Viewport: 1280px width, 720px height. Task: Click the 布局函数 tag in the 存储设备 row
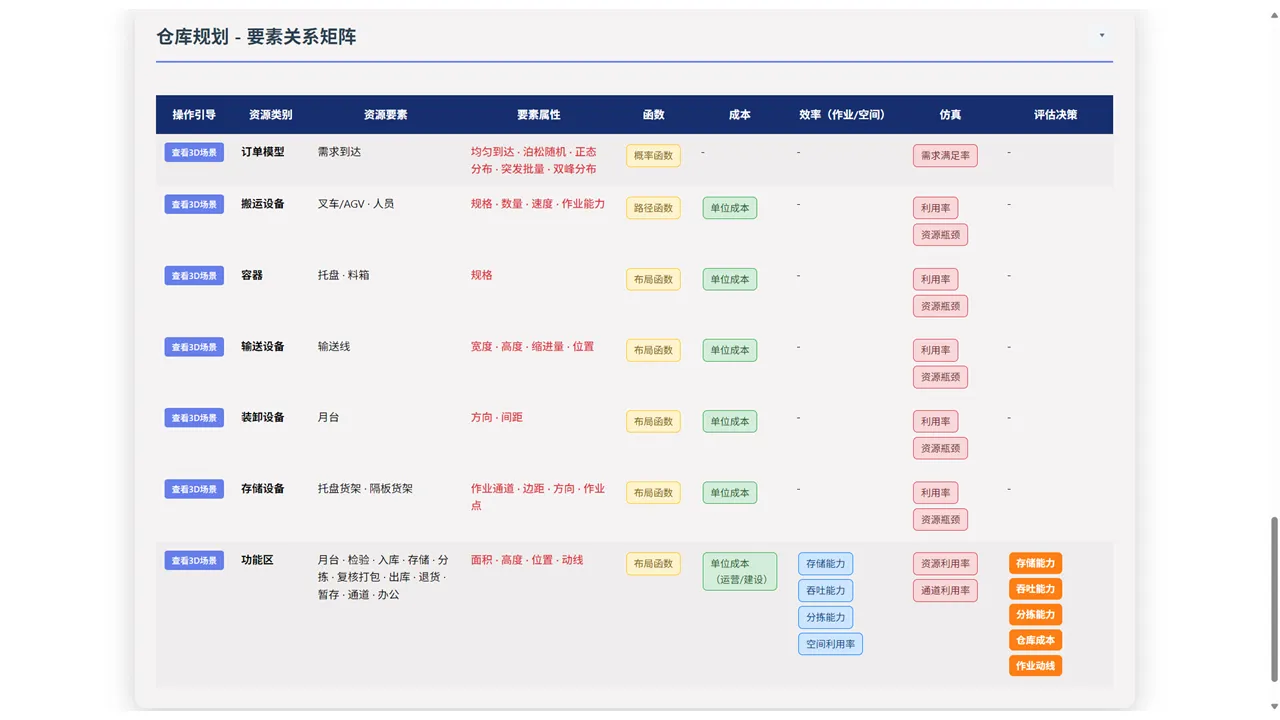point(653,492)
